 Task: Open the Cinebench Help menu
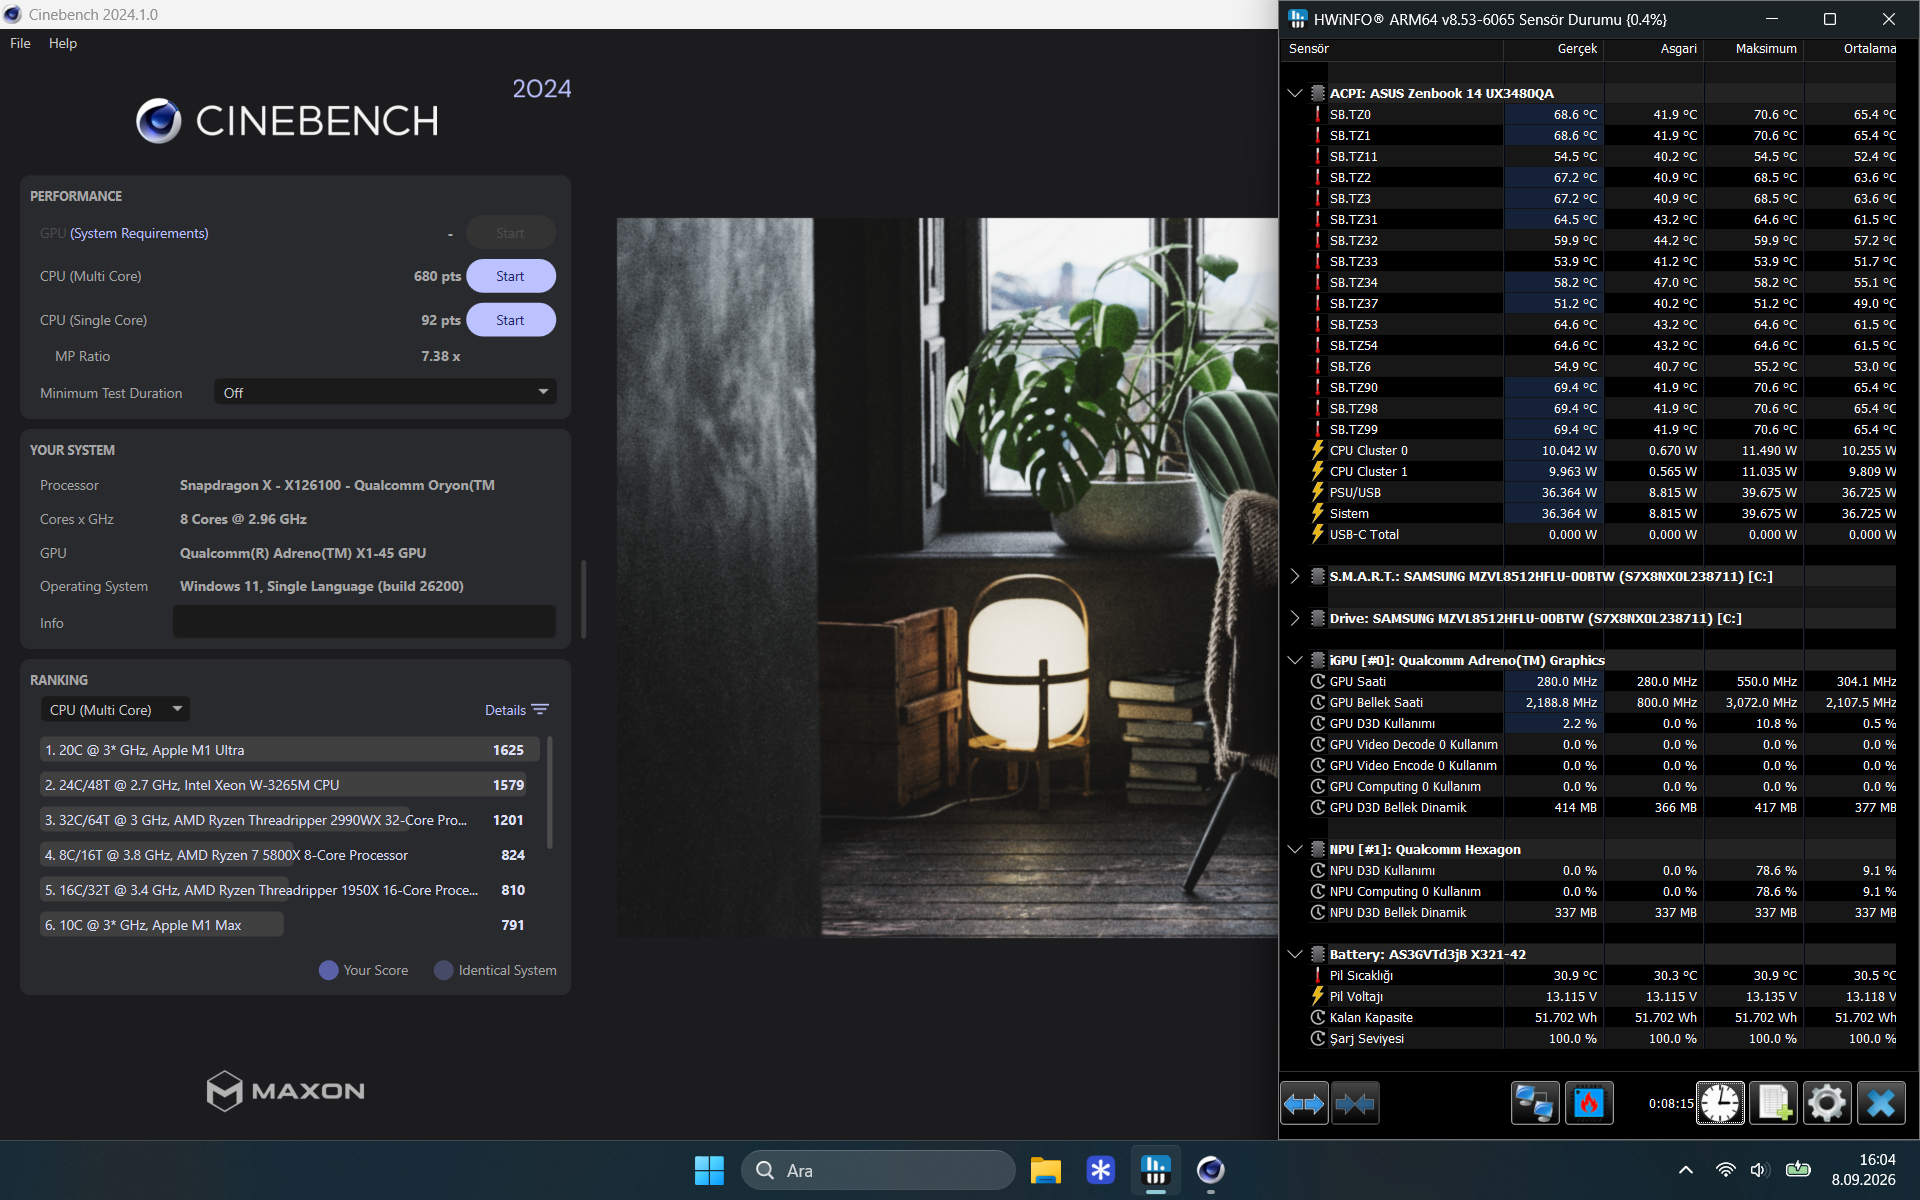pyautogui.click(x=63, y=43)
